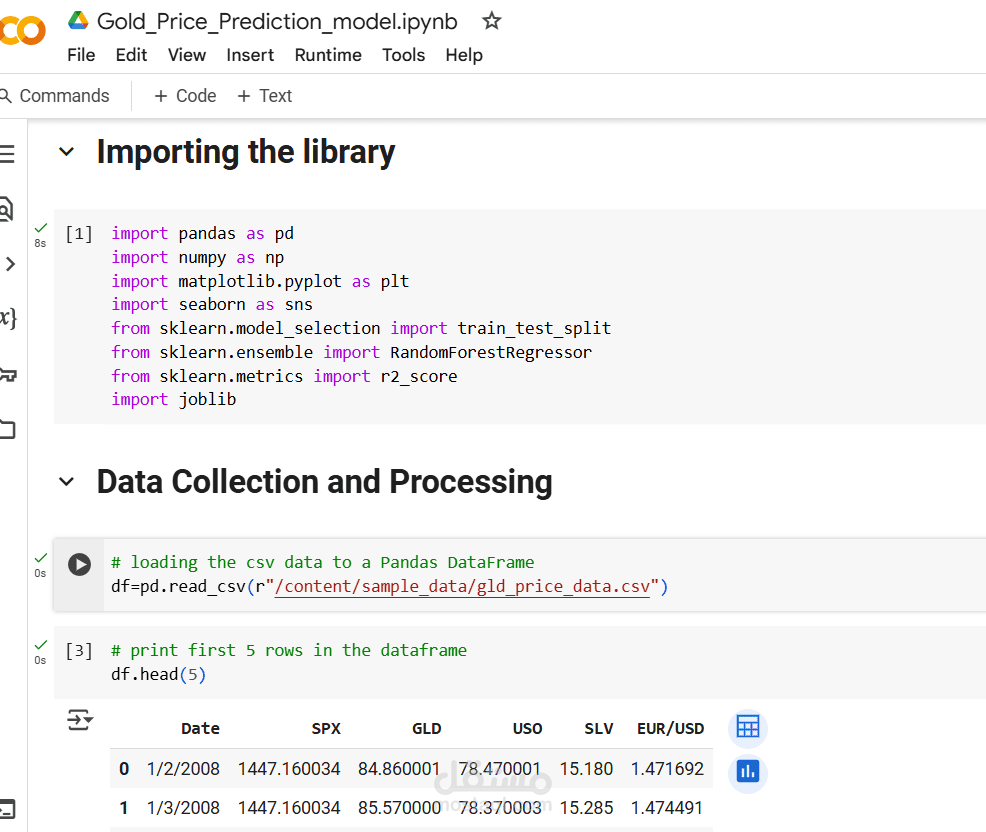Click the 1.471692 EUR/USD value

pyautogui.click(x=667, y=768)
